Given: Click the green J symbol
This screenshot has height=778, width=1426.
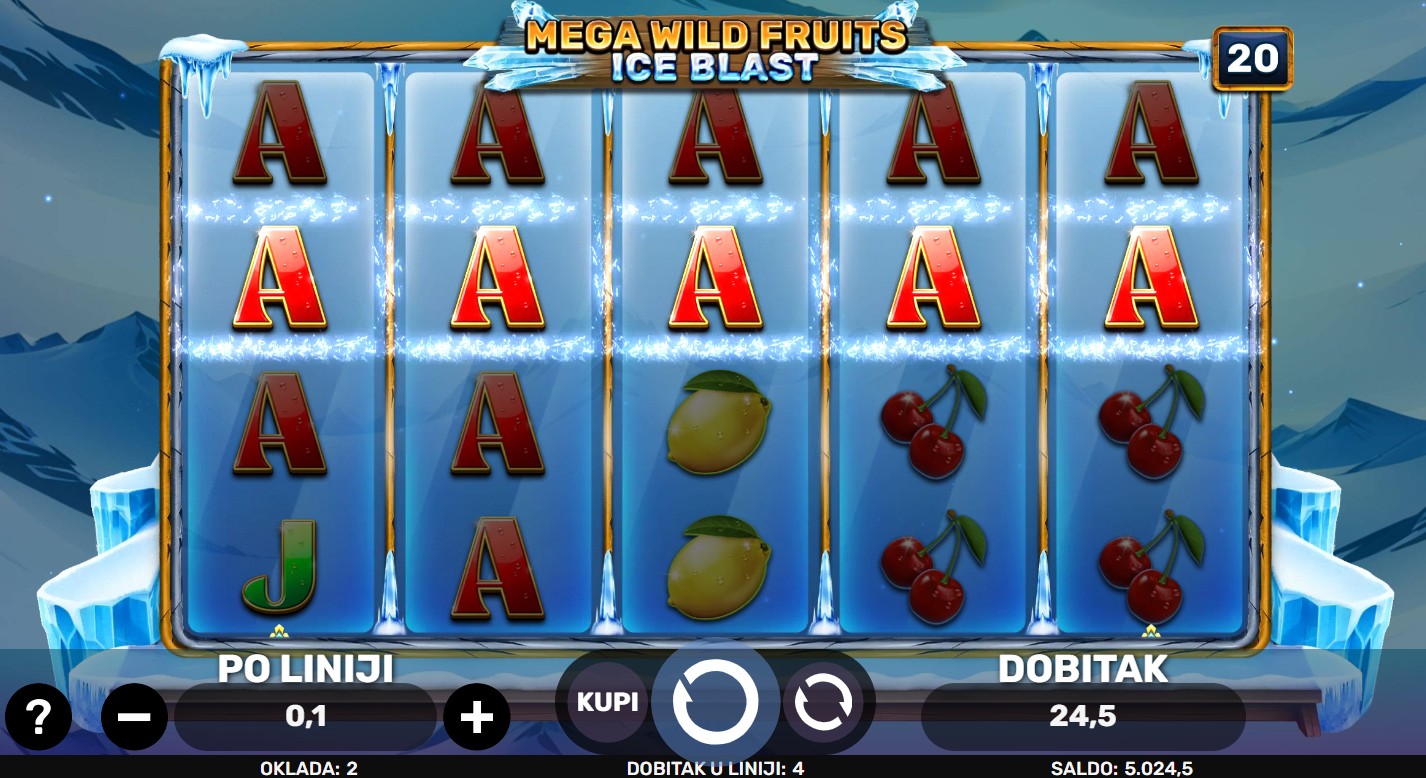Looking at the screenshot, I should [x=279, y=565].
